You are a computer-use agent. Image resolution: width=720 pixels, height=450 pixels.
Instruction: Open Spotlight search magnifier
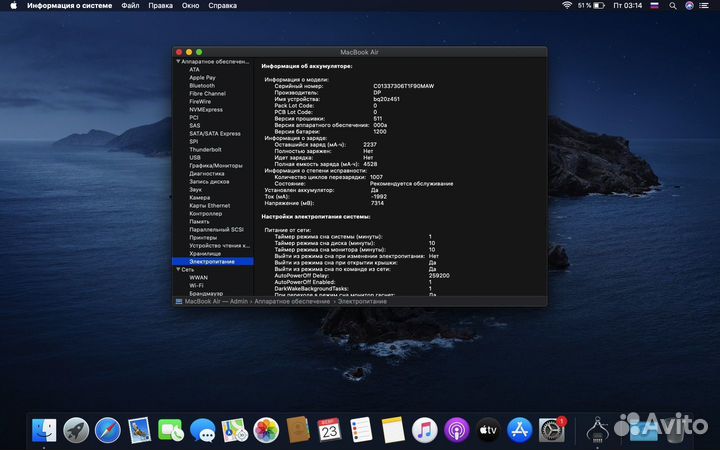(673, 6)
